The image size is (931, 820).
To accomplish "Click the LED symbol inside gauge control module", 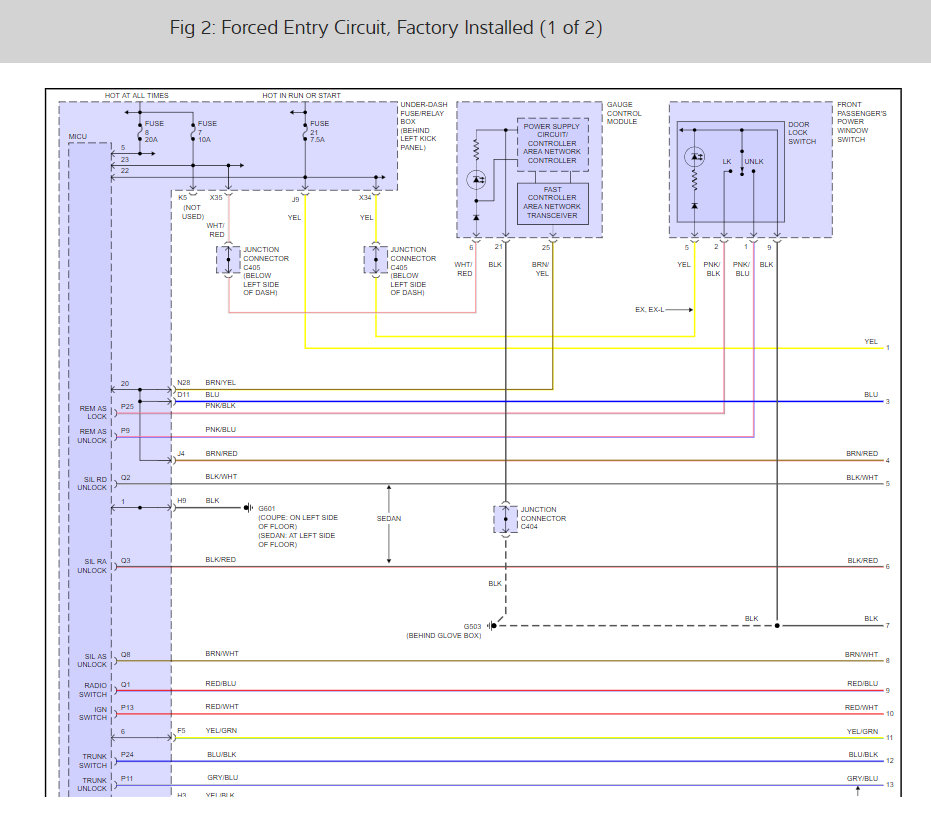I will tap(476, 179).
